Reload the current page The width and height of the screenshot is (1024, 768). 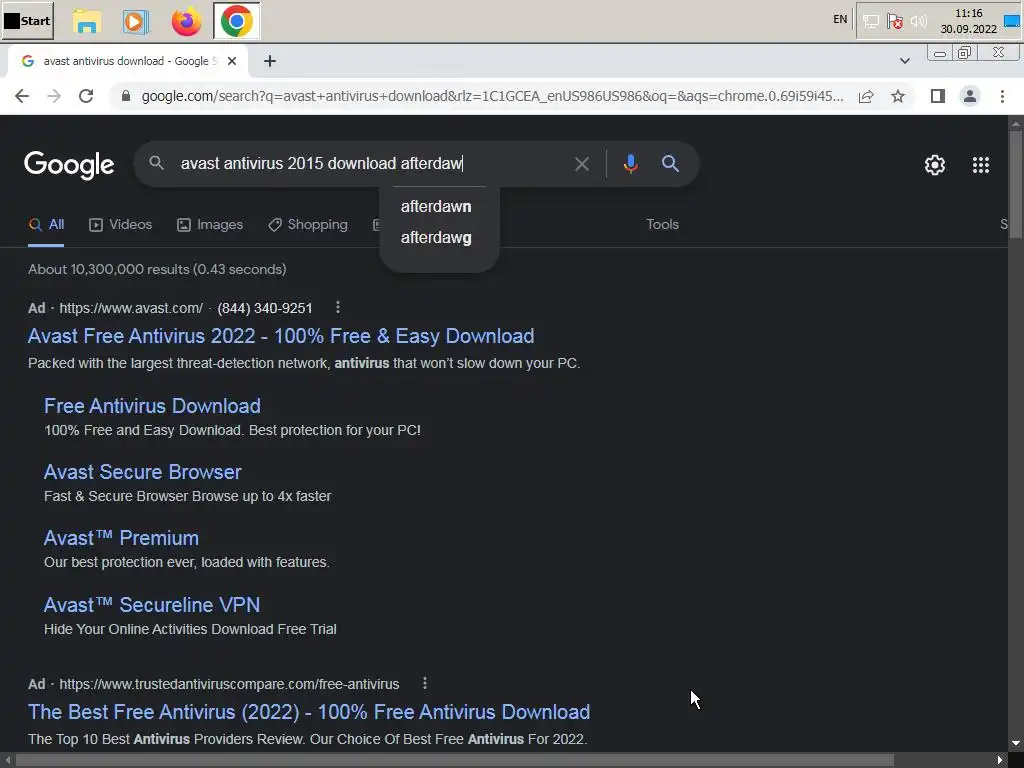click(86, 96)
